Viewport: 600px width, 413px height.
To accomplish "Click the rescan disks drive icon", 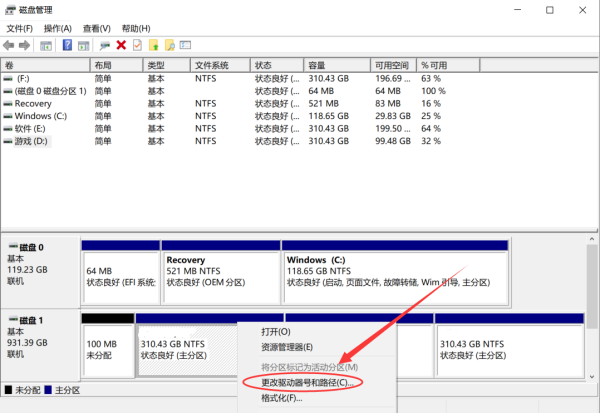I will (x=104, y=45).
